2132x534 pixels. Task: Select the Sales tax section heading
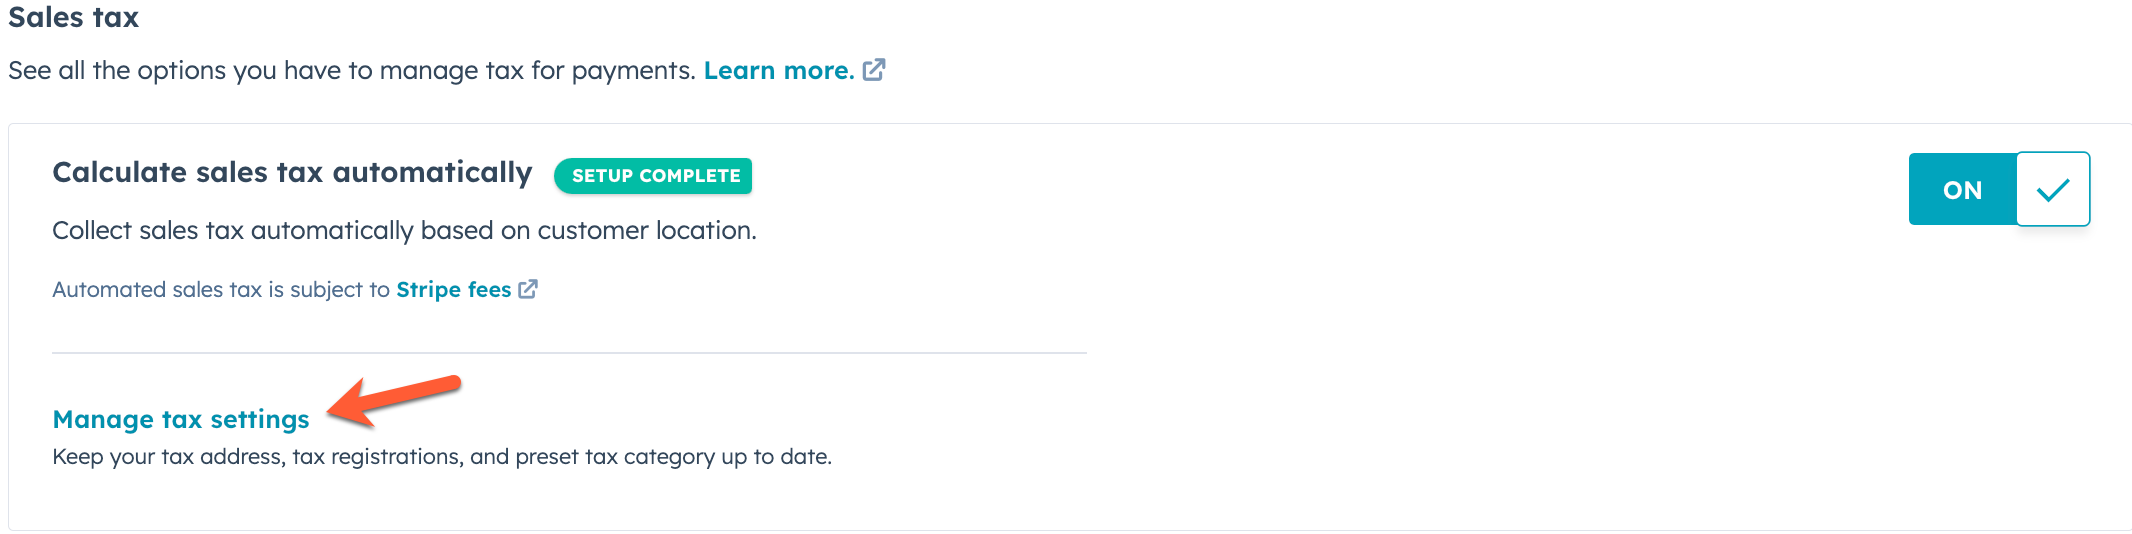pos(73,17)
